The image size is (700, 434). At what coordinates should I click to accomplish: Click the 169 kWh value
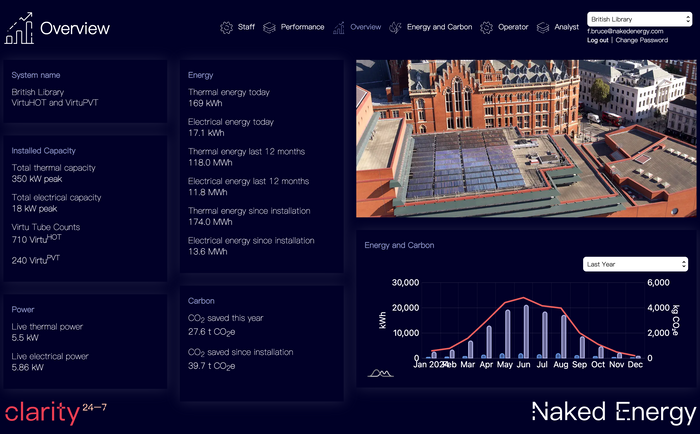tap(205, 103)
